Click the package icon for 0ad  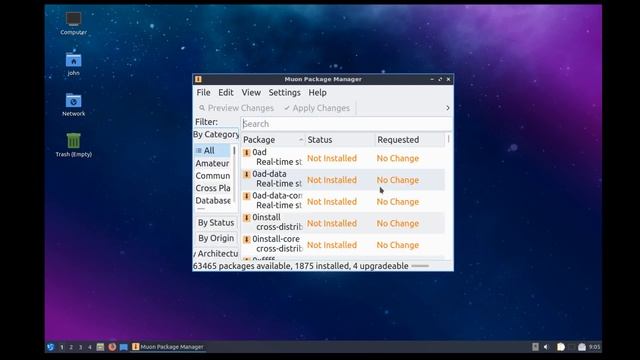pyautogui.click(x=247, y=153)
